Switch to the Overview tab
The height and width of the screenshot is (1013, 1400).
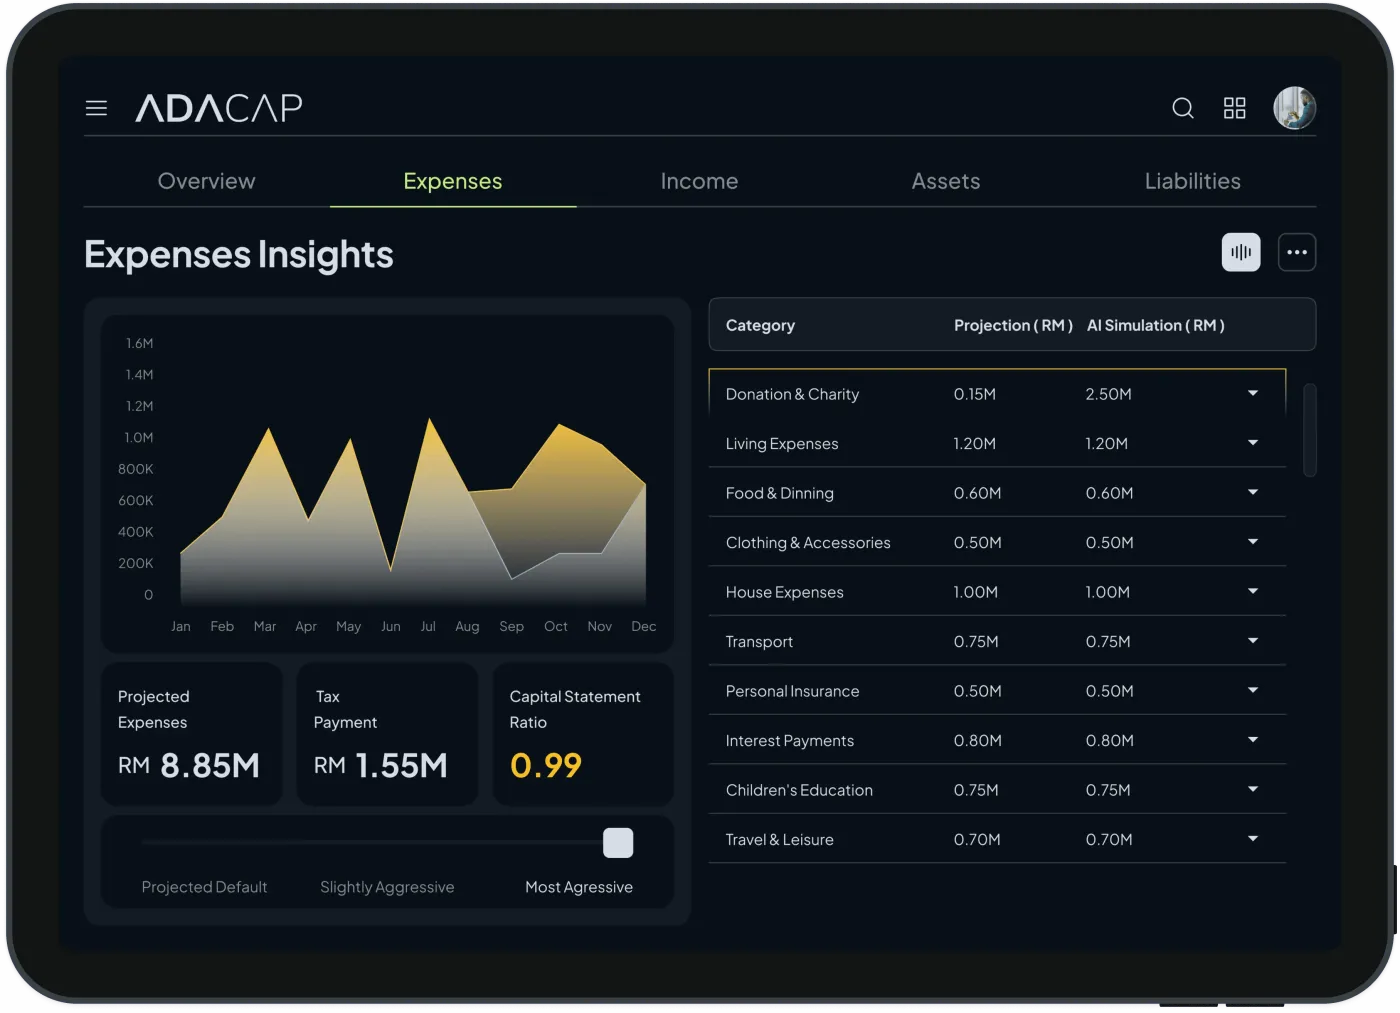click(207, 181)
